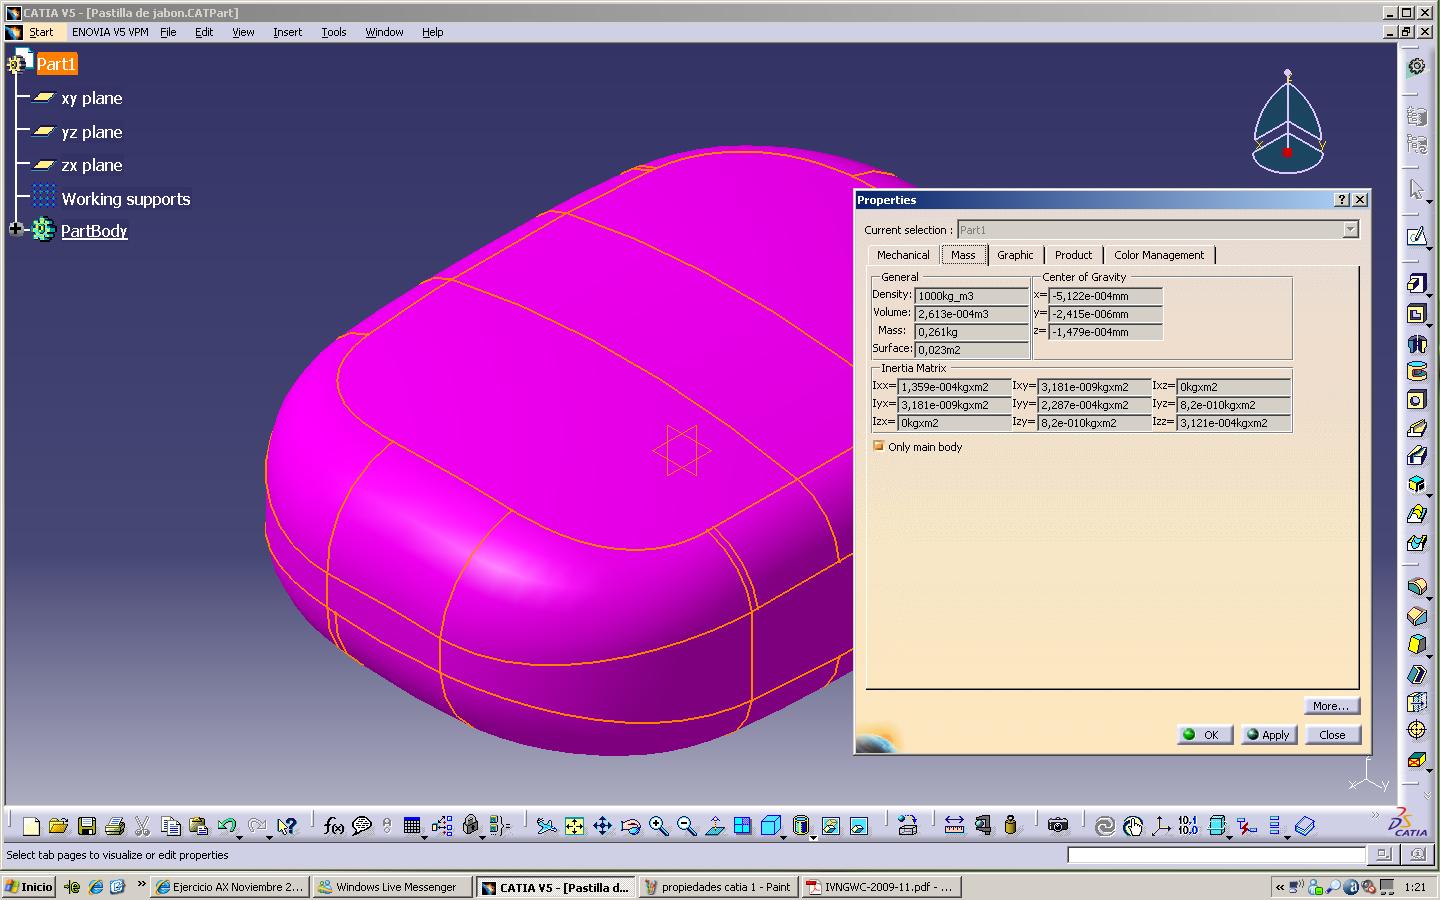Viewport: 1440px width, 900px height.
Task: Open the Insert menu
Action: click(287, 32)
